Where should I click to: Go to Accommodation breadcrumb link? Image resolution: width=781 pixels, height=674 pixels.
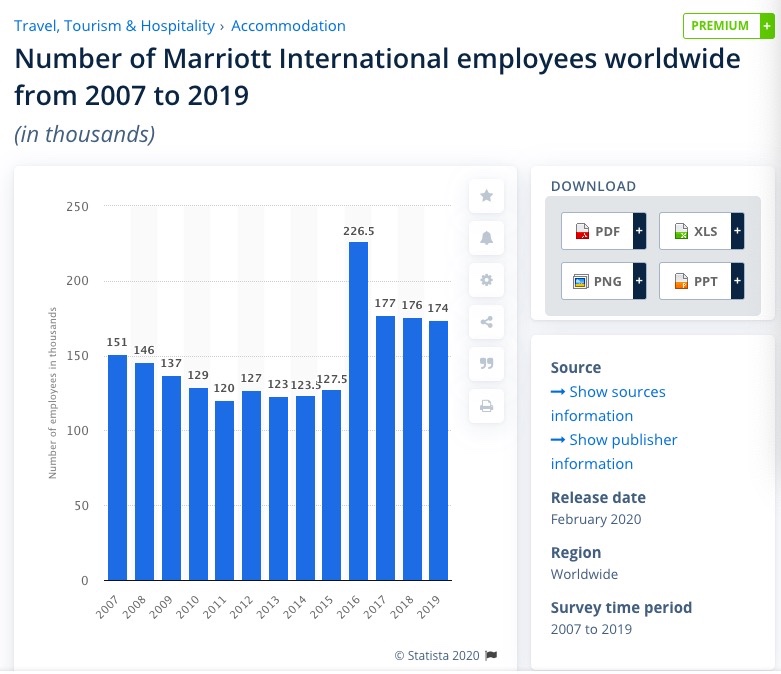[288, 26]
